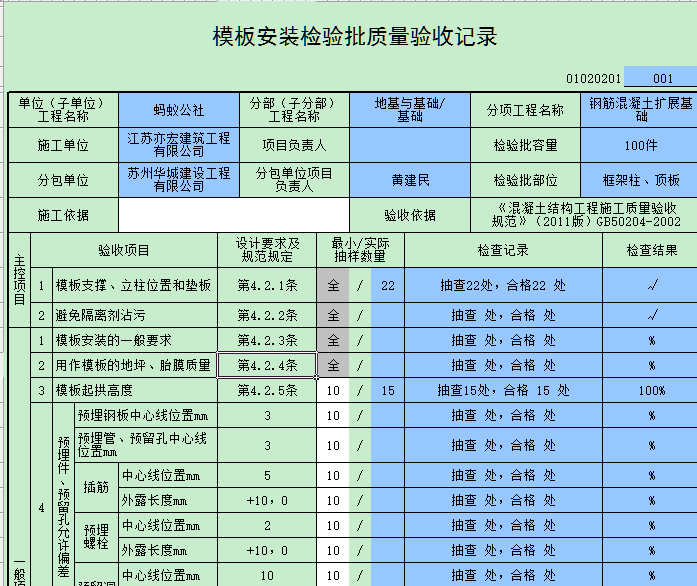Click the 最小/实际抽样数量 column header

coord(361,250)
